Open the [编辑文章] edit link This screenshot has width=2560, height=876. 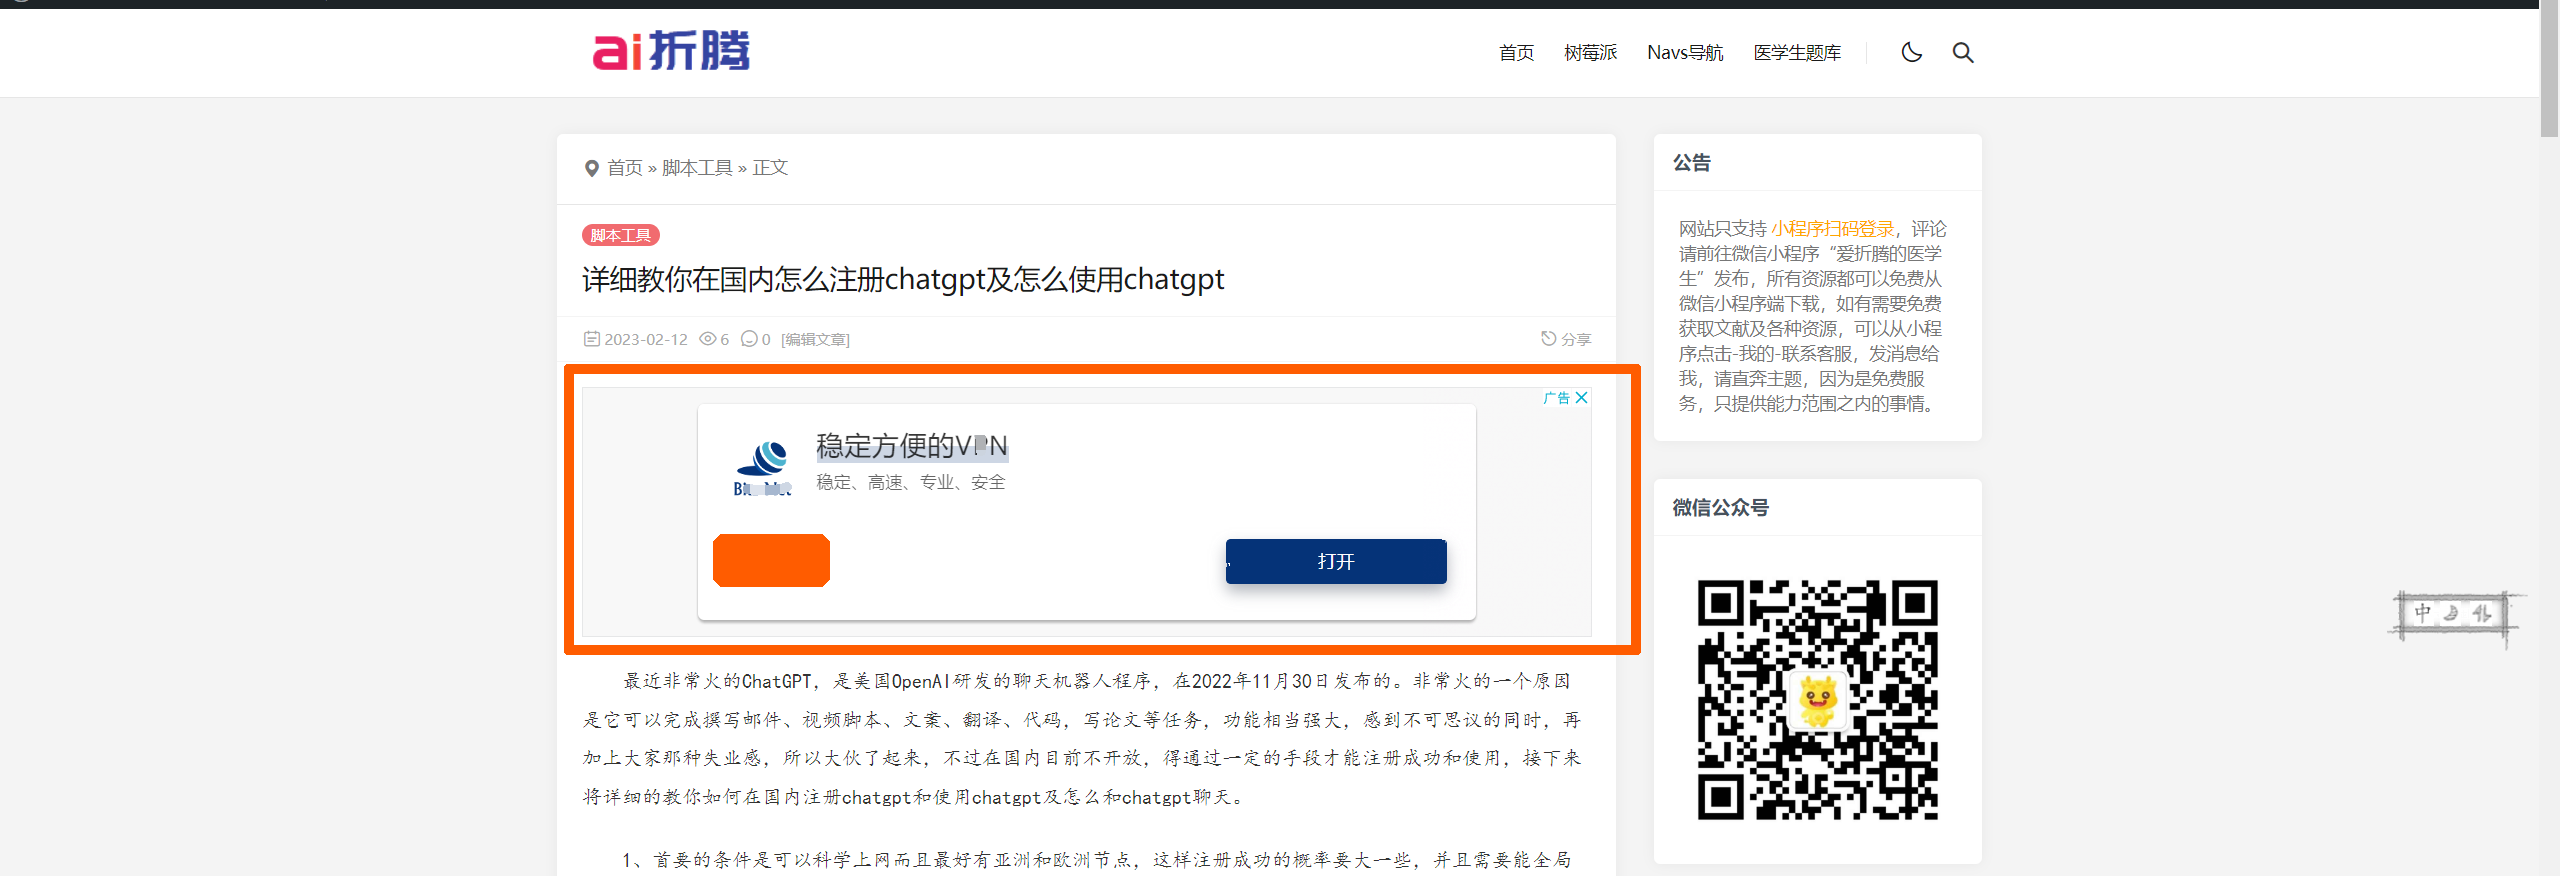coord(815,340)
